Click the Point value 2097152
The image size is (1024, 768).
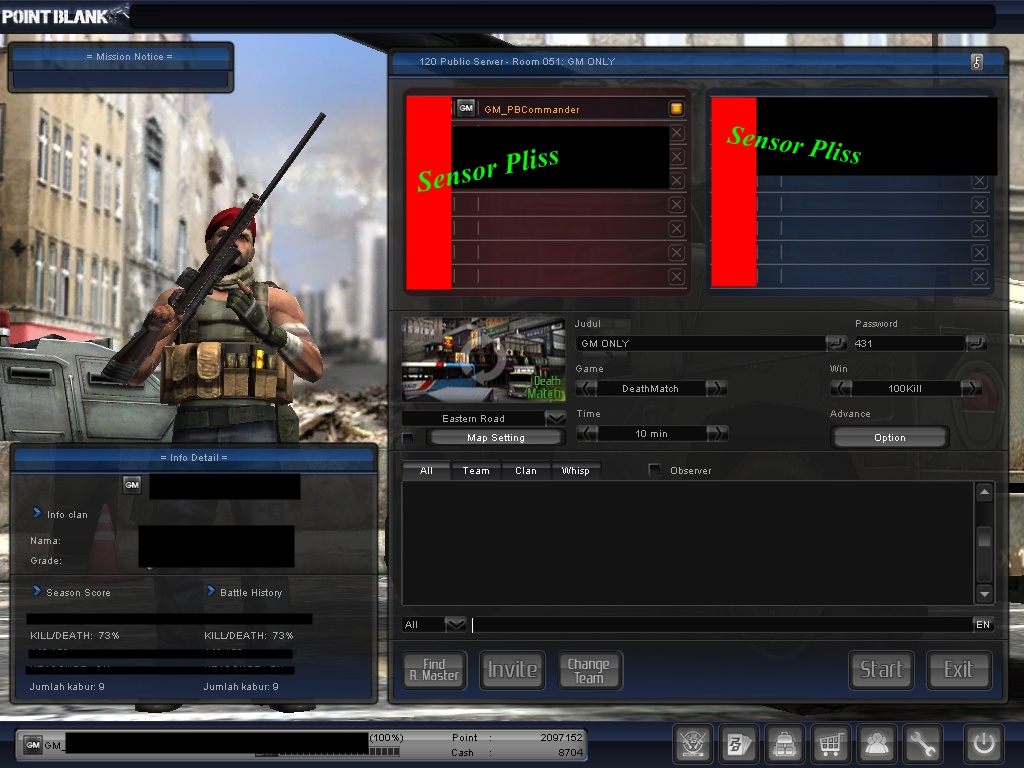point(562,737)
